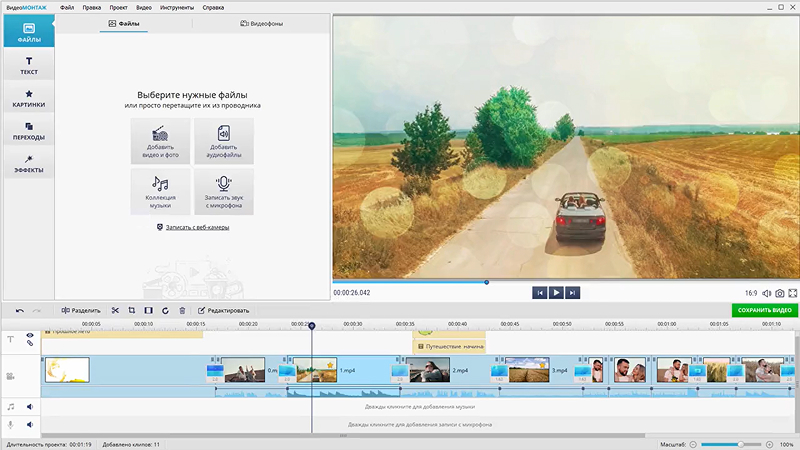Open the Эффекты sidebar section

(29, 163)
